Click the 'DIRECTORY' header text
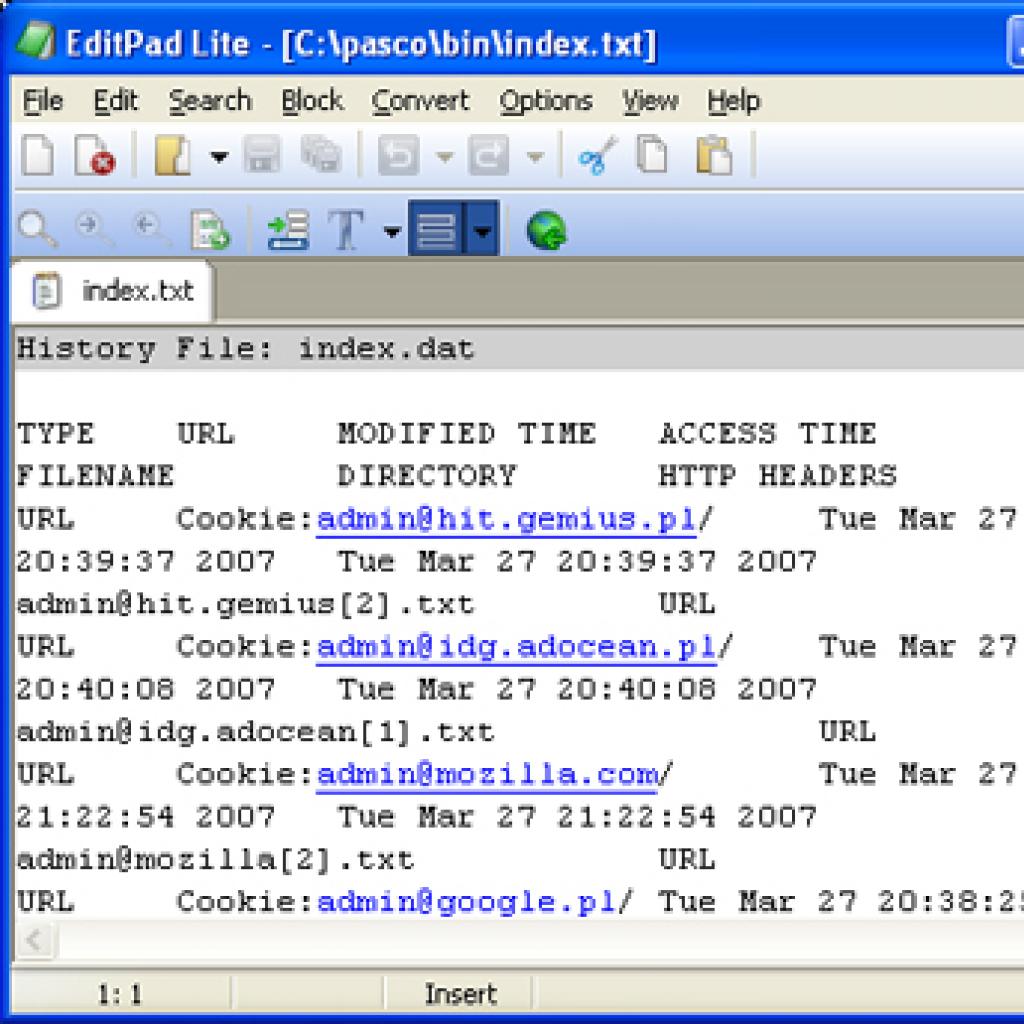Viewport: 1024px width, 1024px height. point(426,475)
